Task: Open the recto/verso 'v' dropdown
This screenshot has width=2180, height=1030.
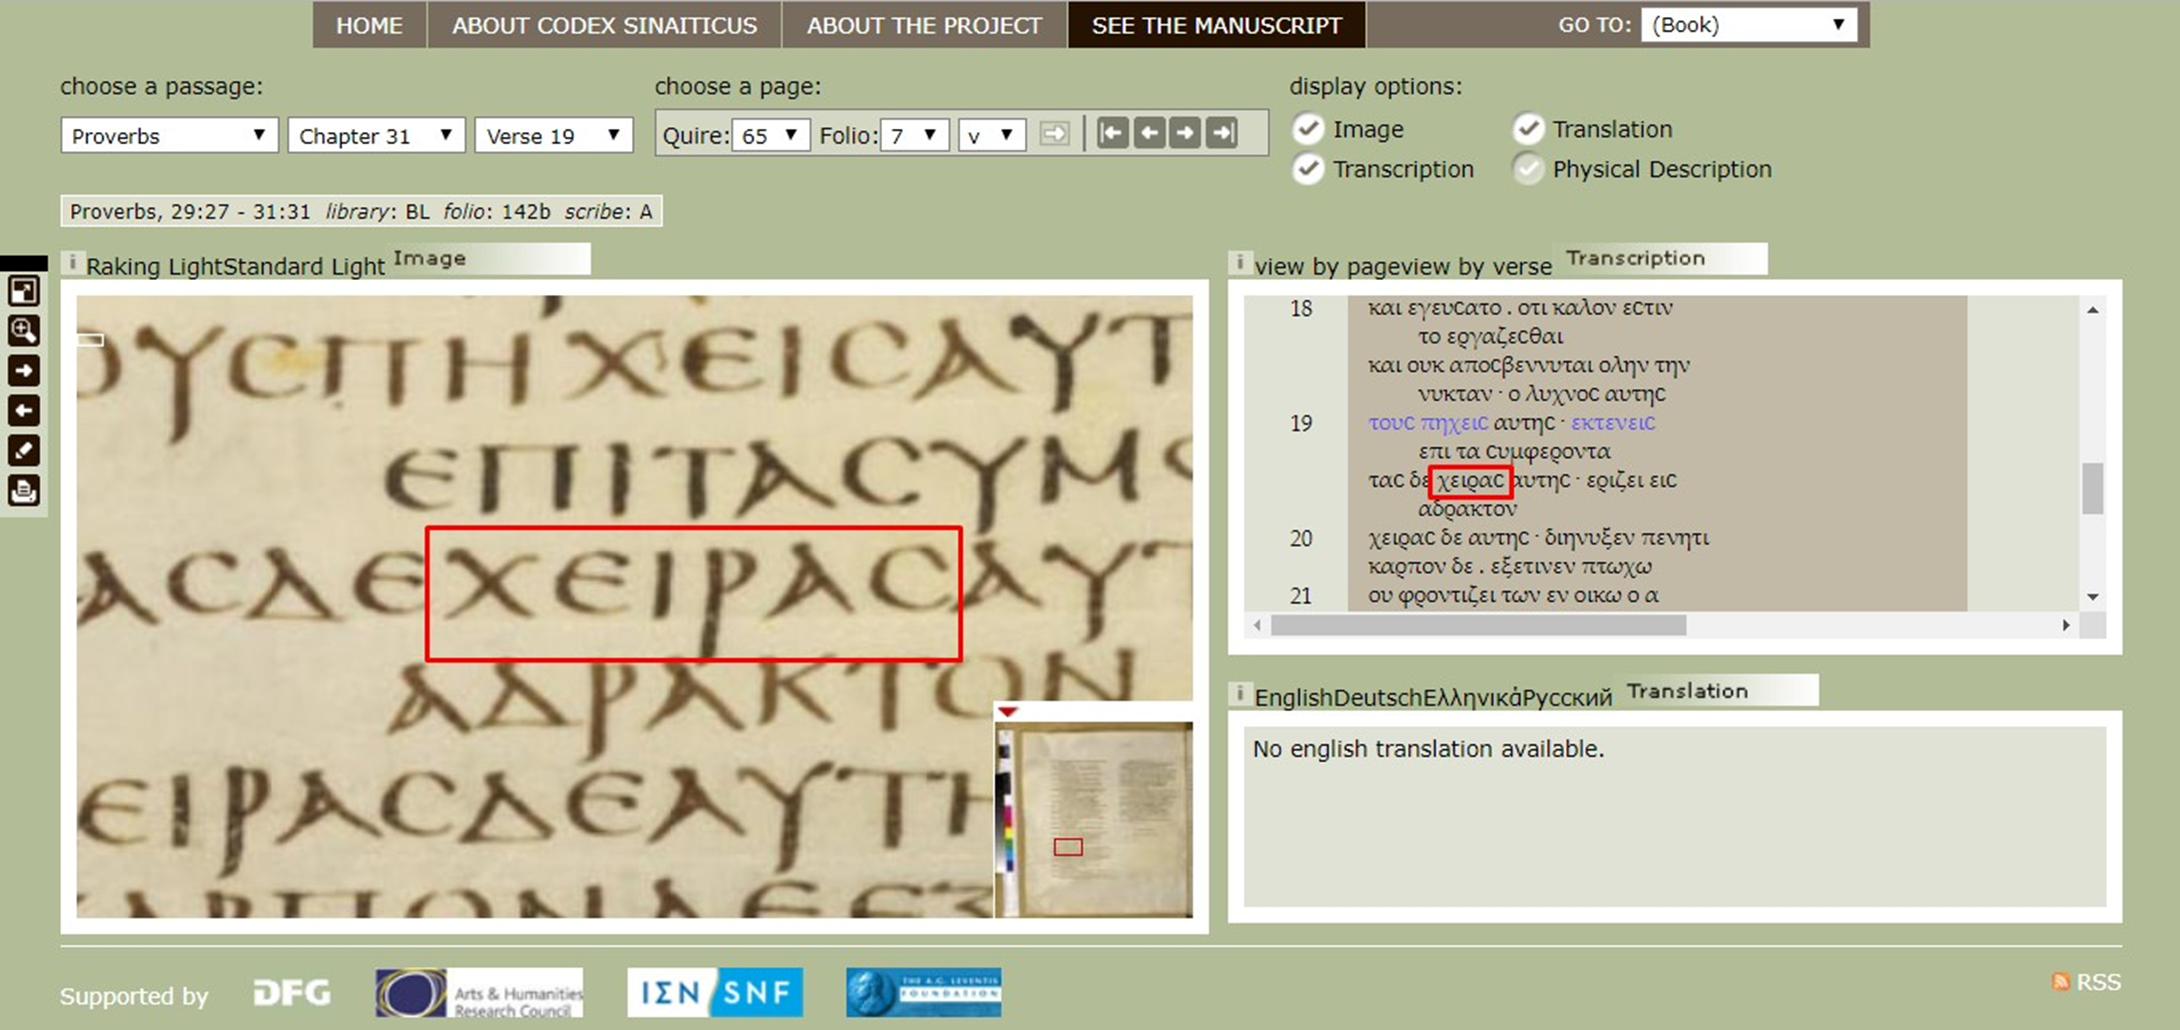Action: pyautogui.click(x=991, y=135)
